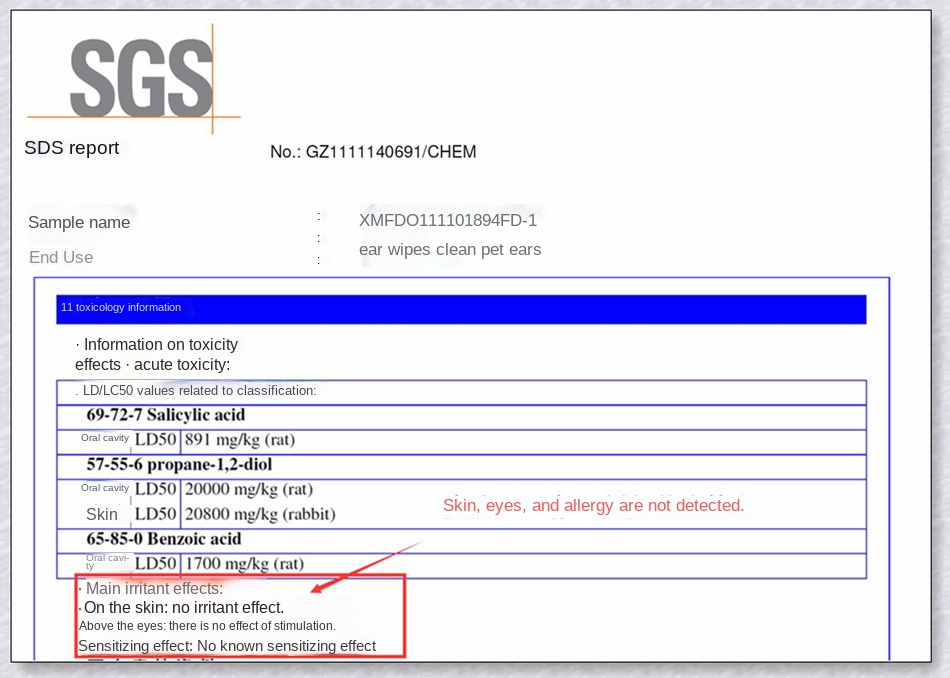Screen dimensions: 950x678
Task: Click the 20800 mg/kg (rabbit) skin value
Action: point(260,514)
